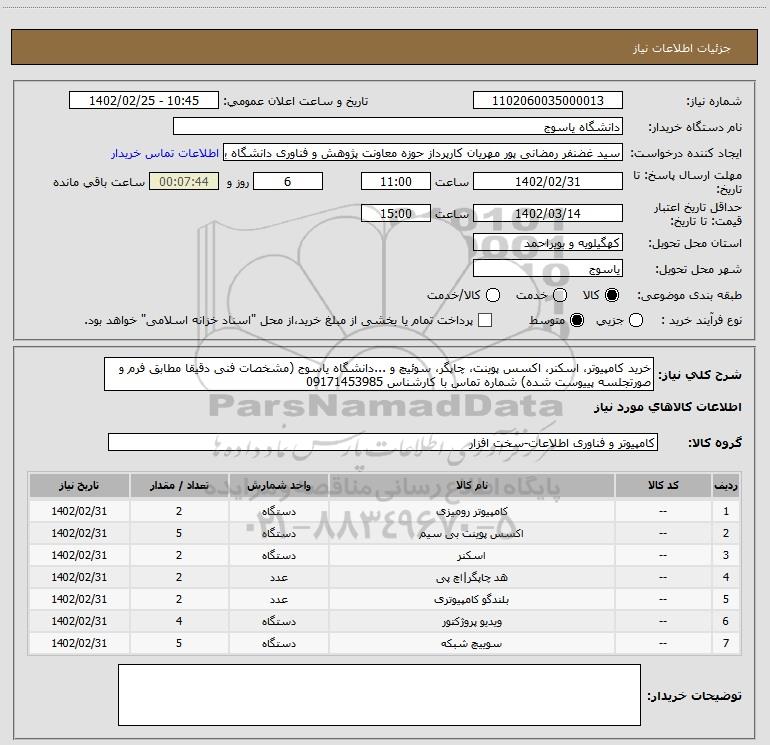Click the ردیف column header
The height and width of the screenshot is (745, 770).
click(726, 485)
